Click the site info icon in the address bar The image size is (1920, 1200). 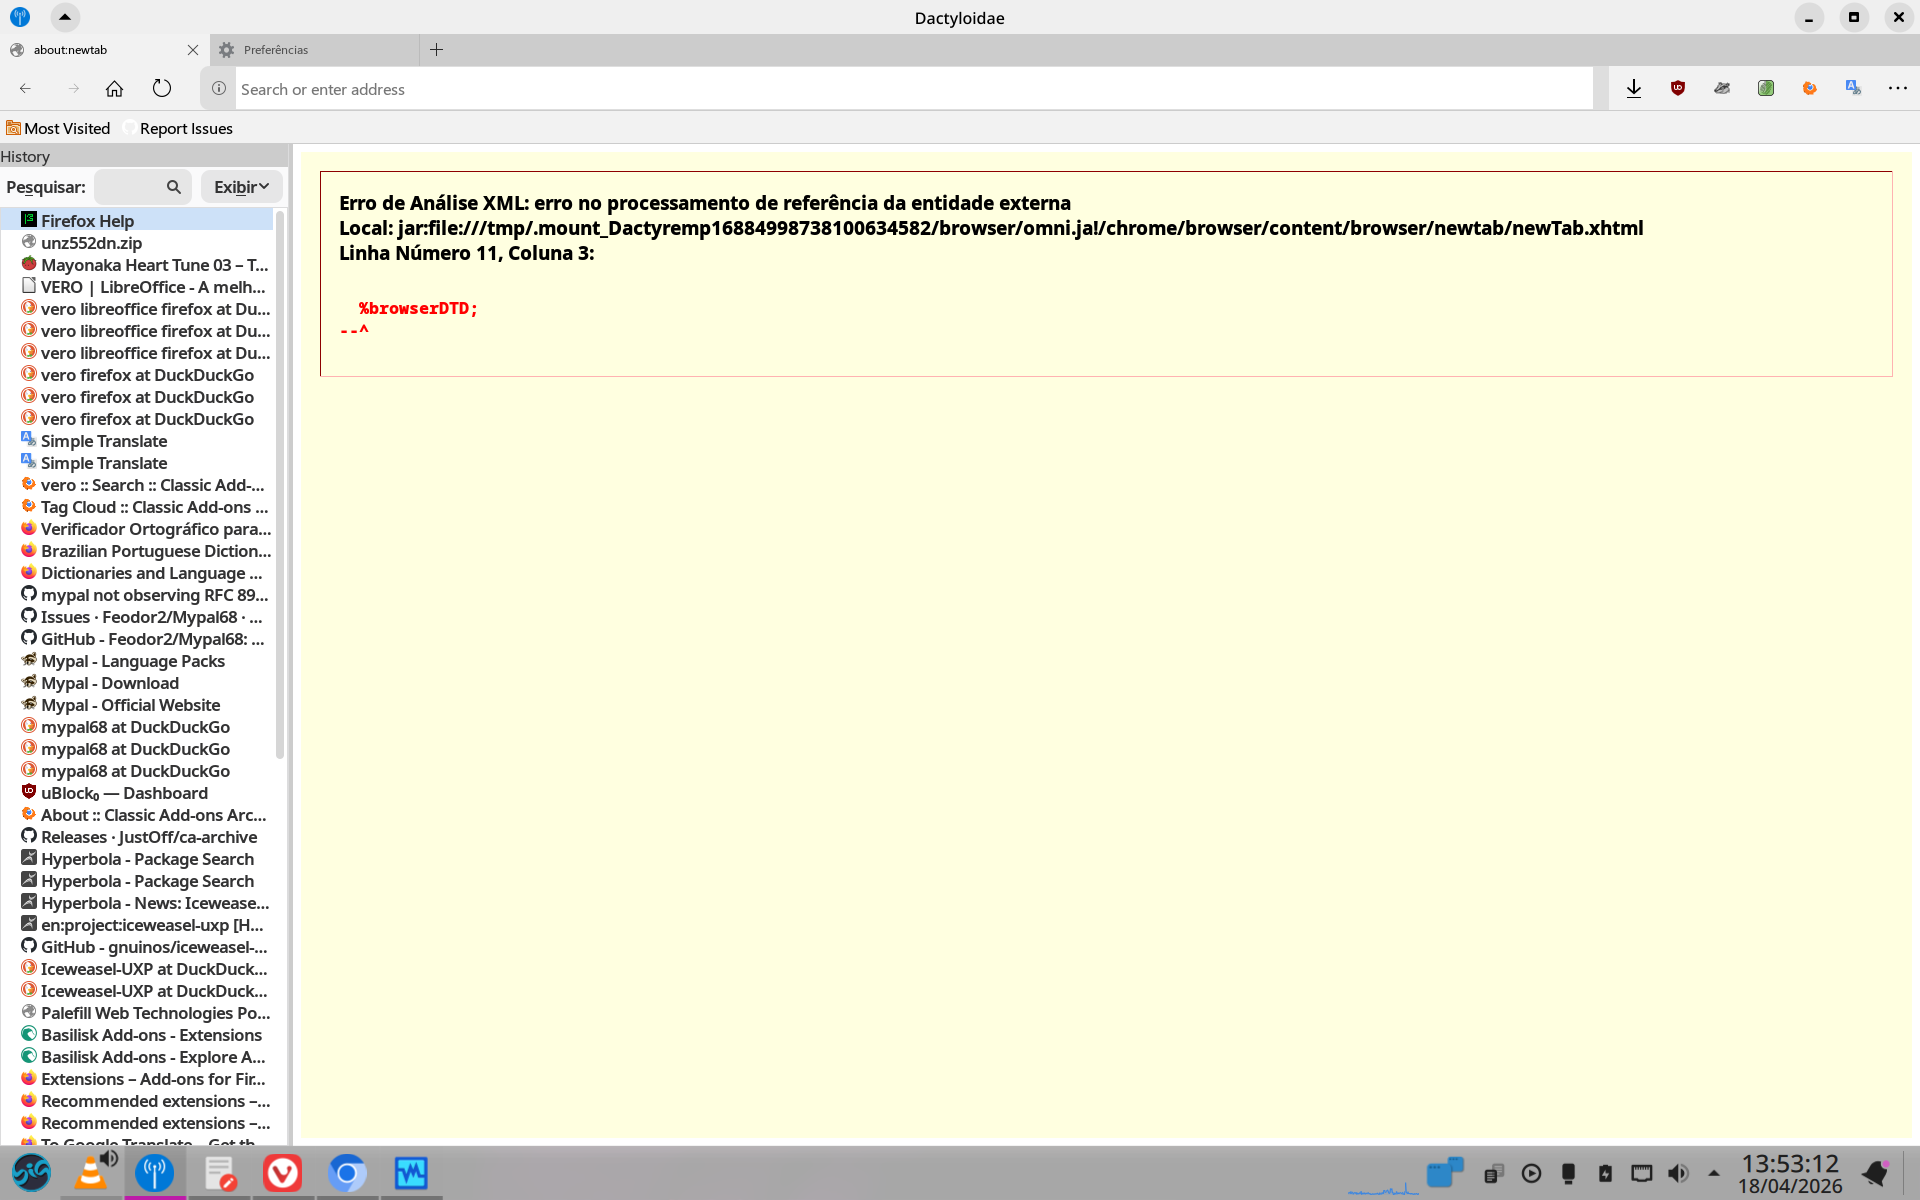pyautogui.click(x=219, y=89)
